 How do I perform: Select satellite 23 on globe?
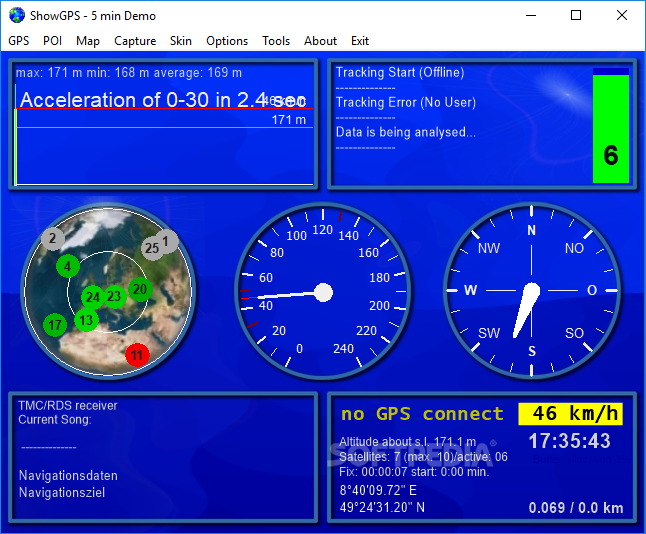click(x=114, y=296)
